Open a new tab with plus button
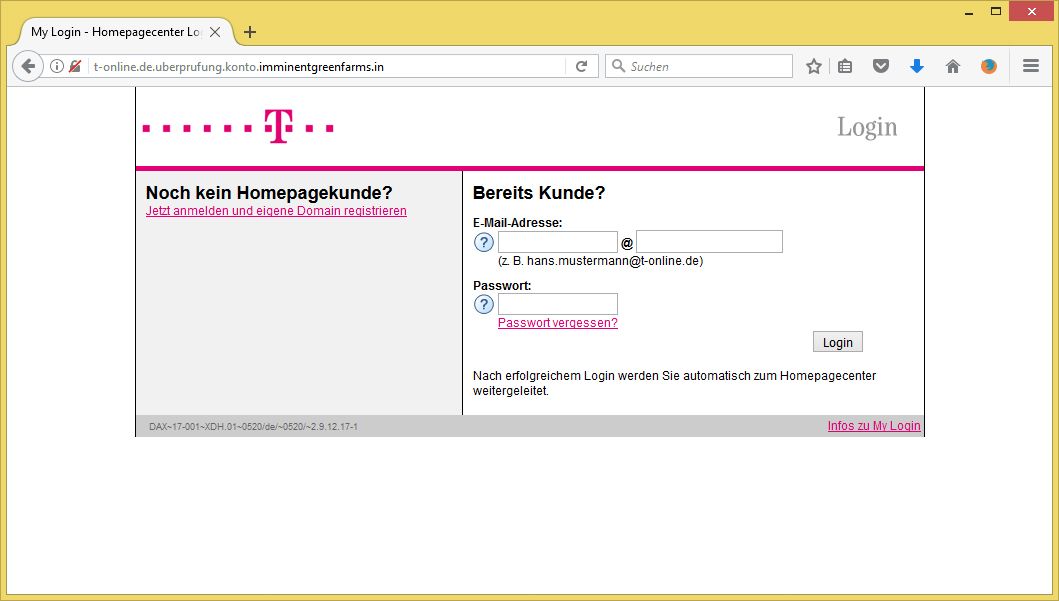1059x601 pixels. 250,32
